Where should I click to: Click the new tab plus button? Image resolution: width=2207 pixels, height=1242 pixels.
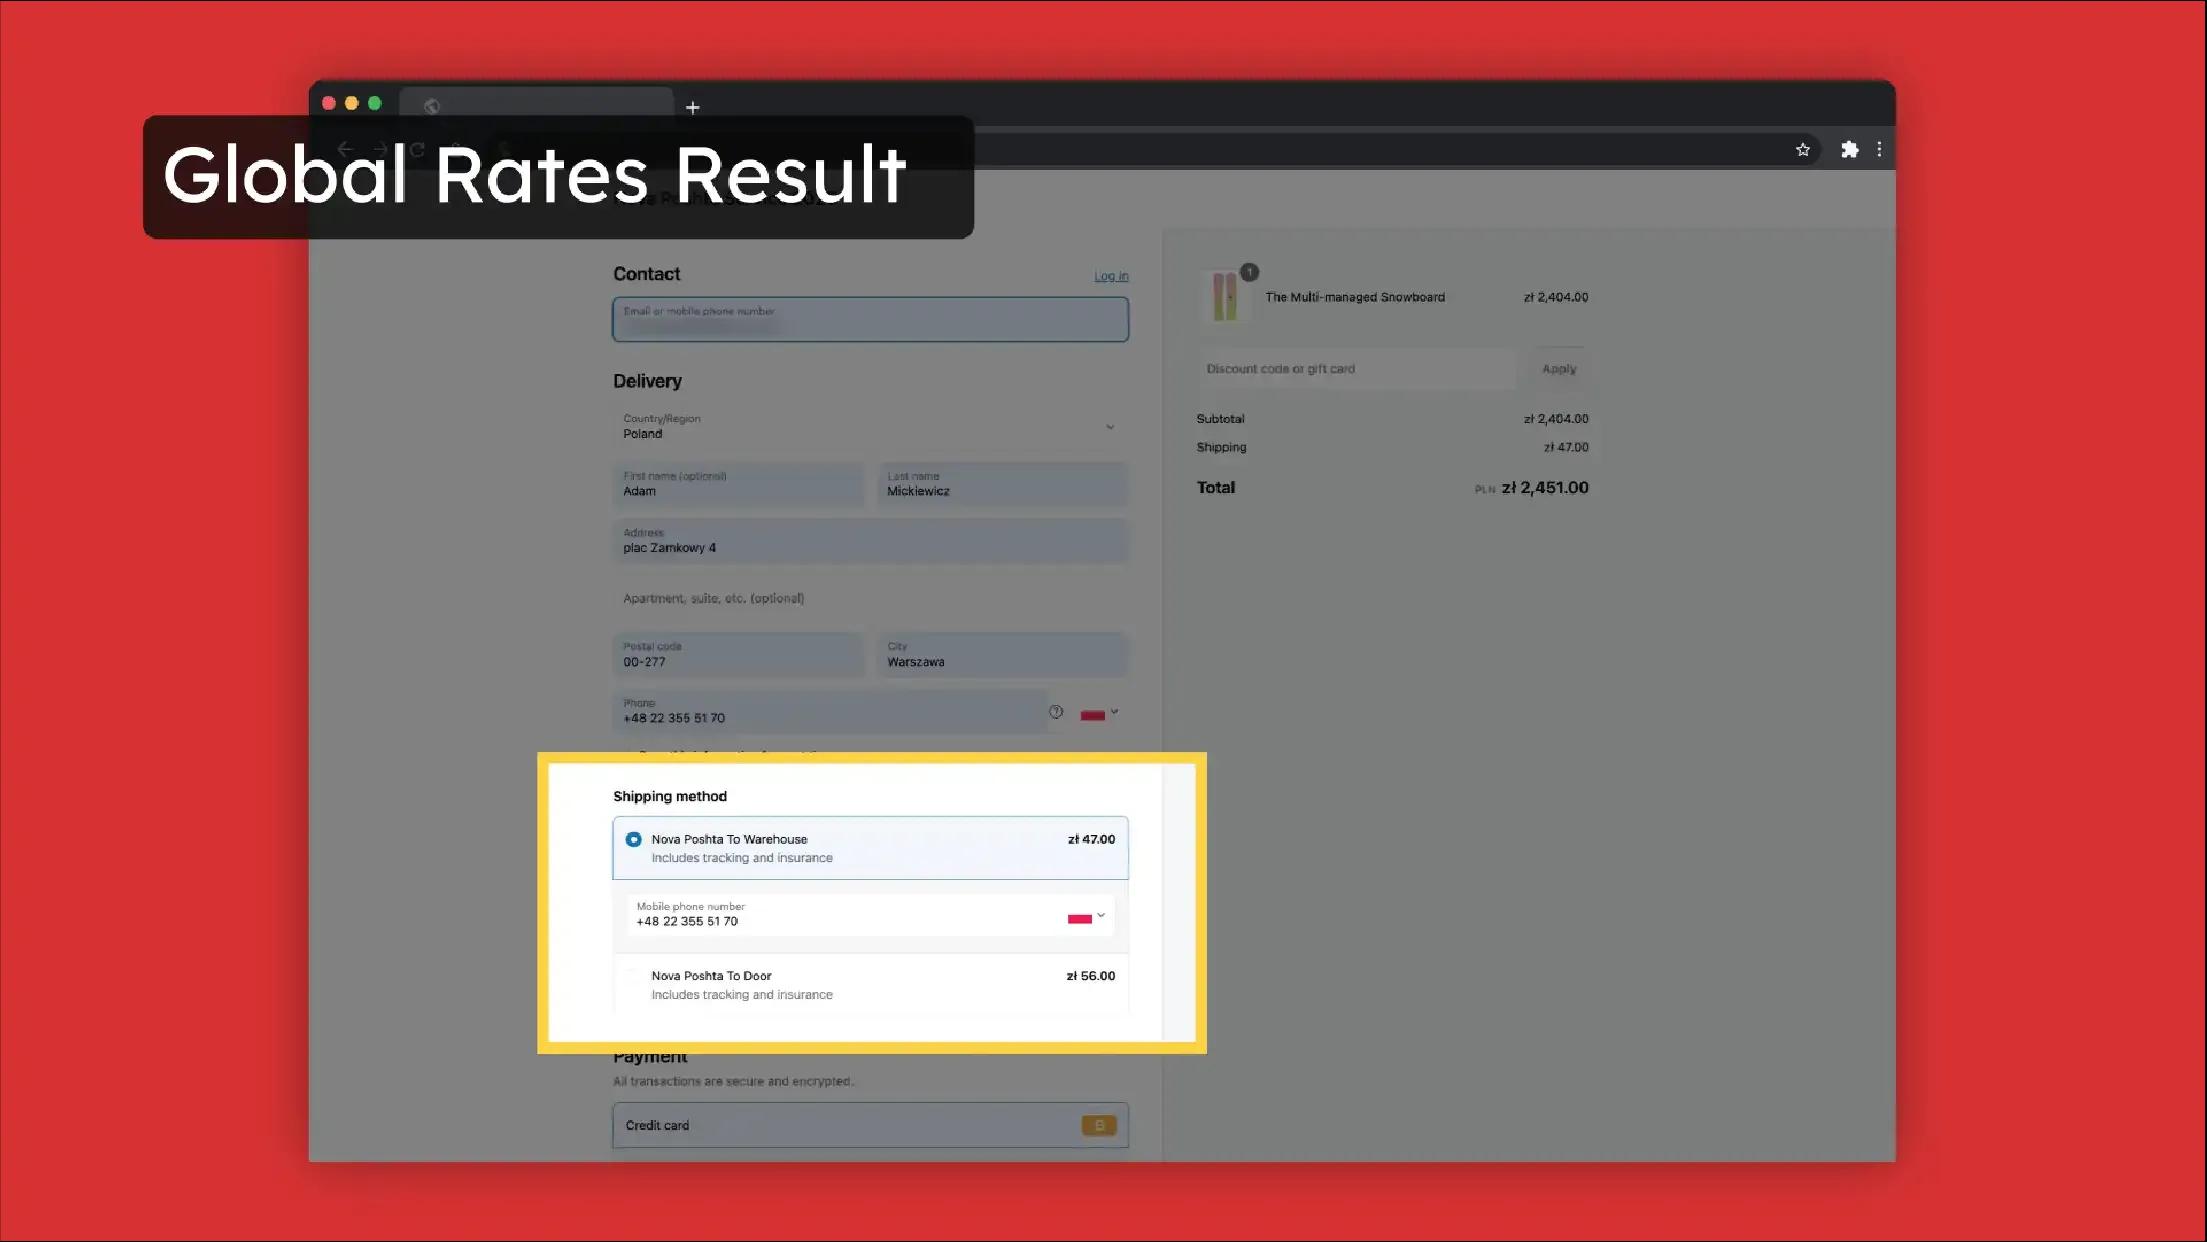click(x=692, y=107)
